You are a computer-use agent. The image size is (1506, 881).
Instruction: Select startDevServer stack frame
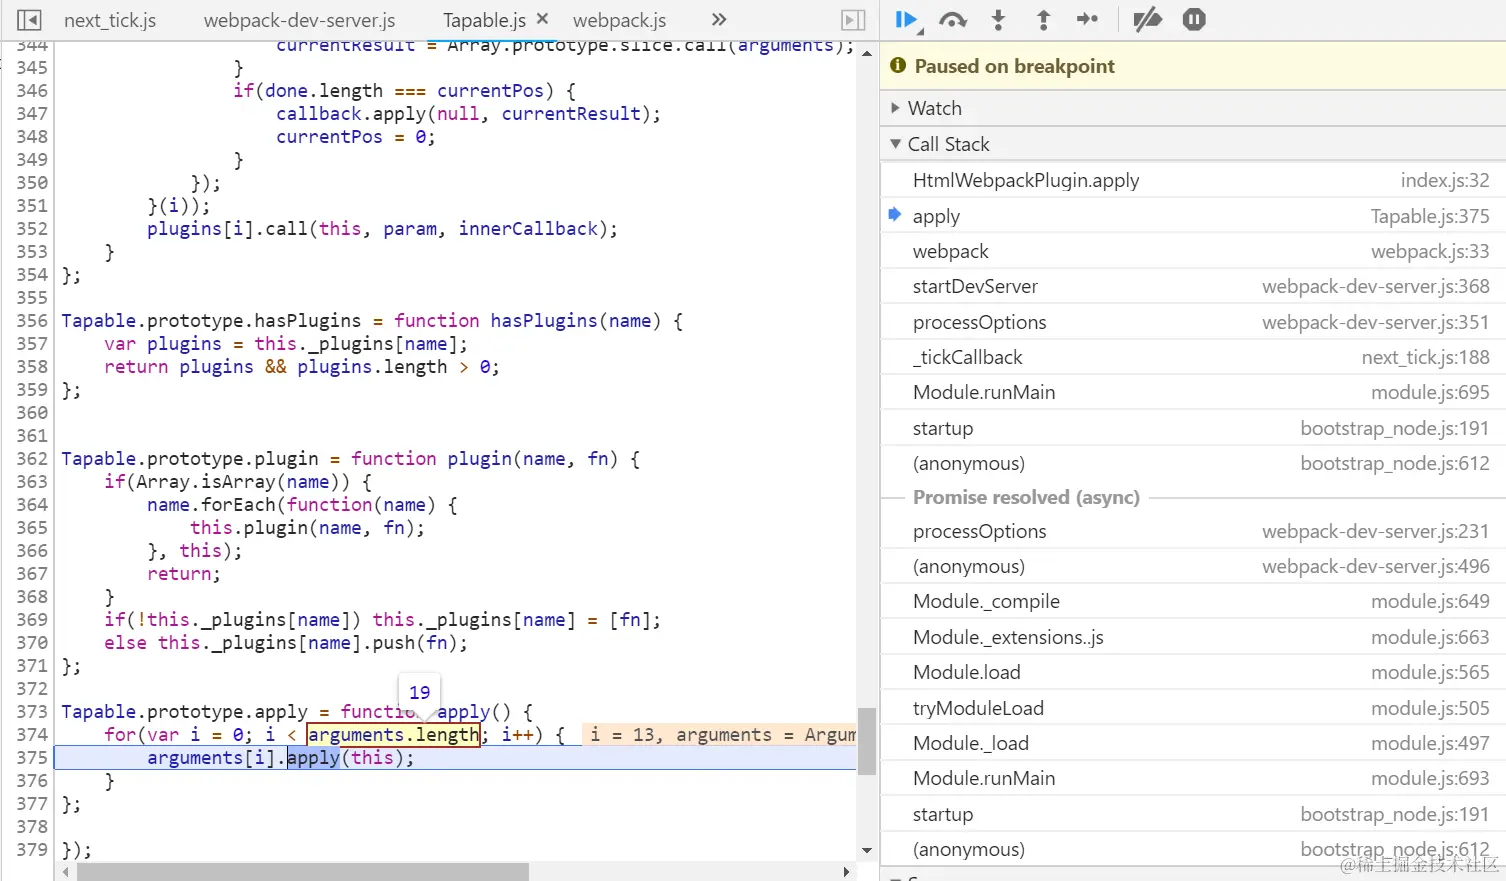[1193, 286]
